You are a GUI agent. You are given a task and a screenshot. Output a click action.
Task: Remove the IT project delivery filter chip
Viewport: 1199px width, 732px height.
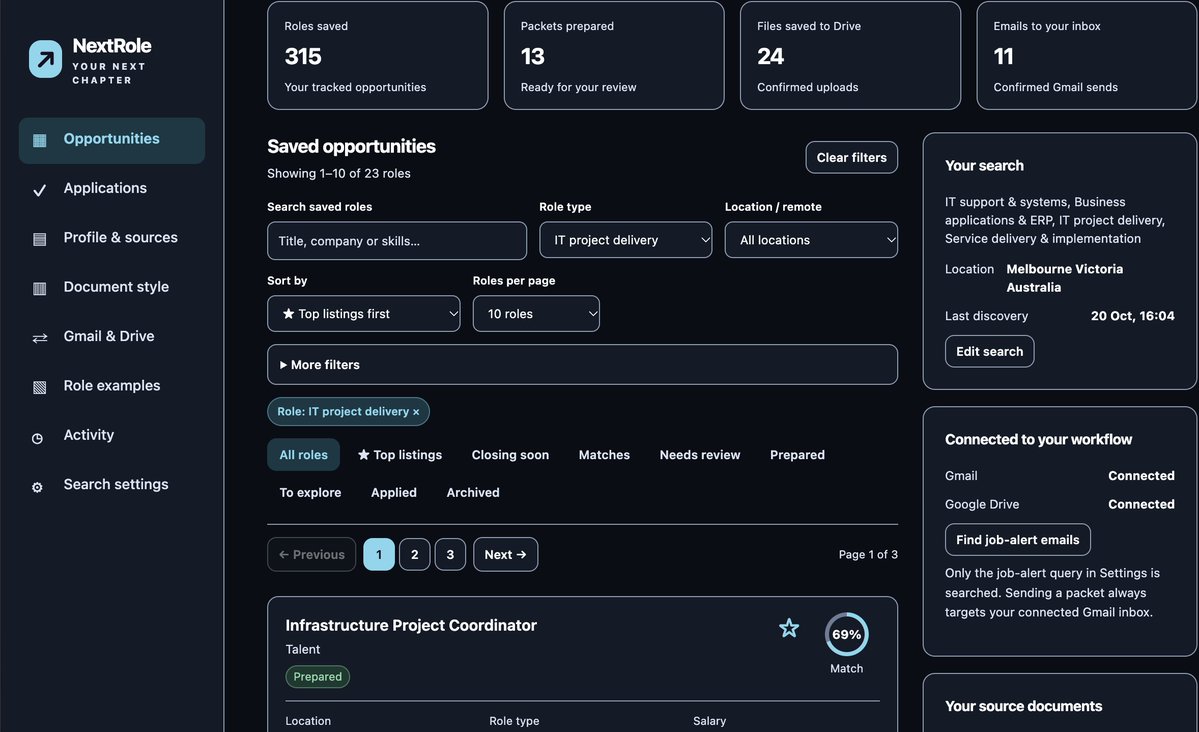pos(416,412)
